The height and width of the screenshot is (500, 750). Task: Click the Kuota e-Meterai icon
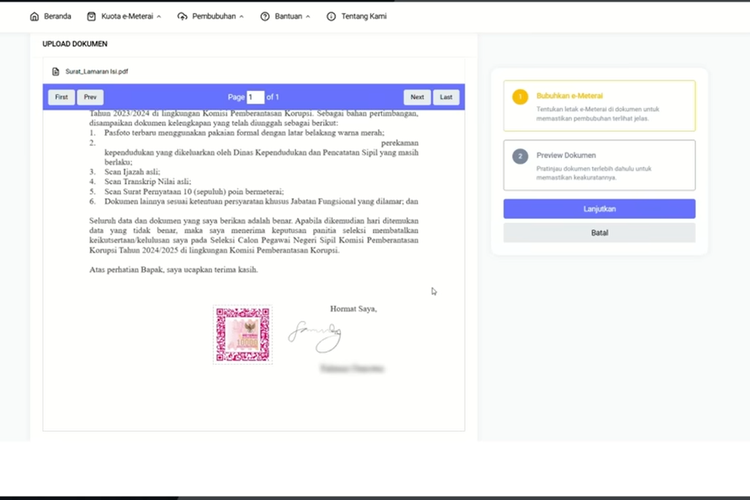(x=92, y=16)
